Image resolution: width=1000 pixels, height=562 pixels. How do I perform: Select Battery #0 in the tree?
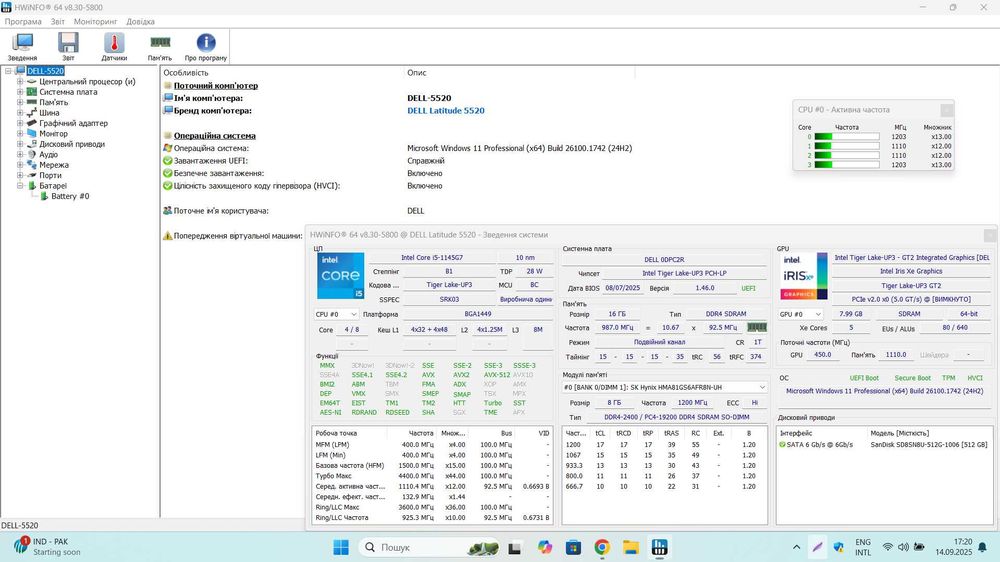click(70, 196)
